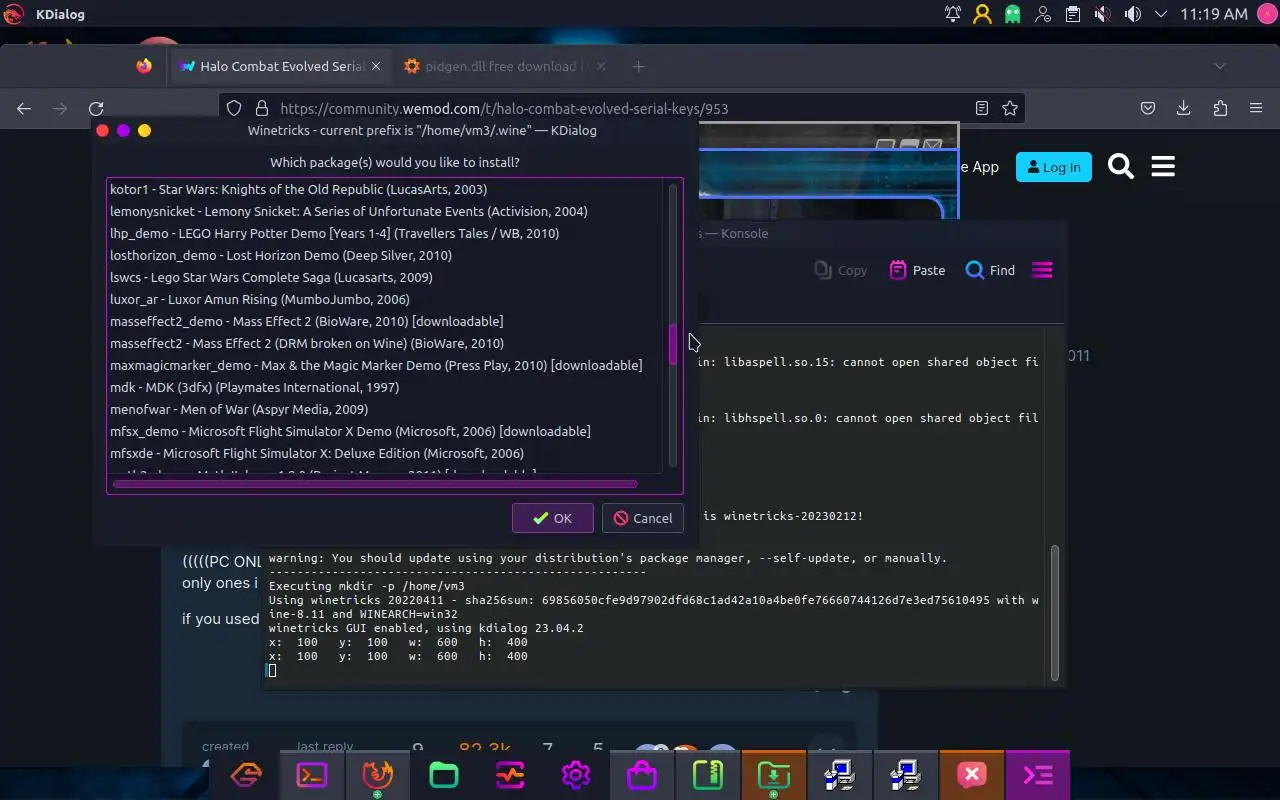Select maxmagicmarker_demo package row
This screenshot has height=800, width=1280.
(x=385, y=365)
